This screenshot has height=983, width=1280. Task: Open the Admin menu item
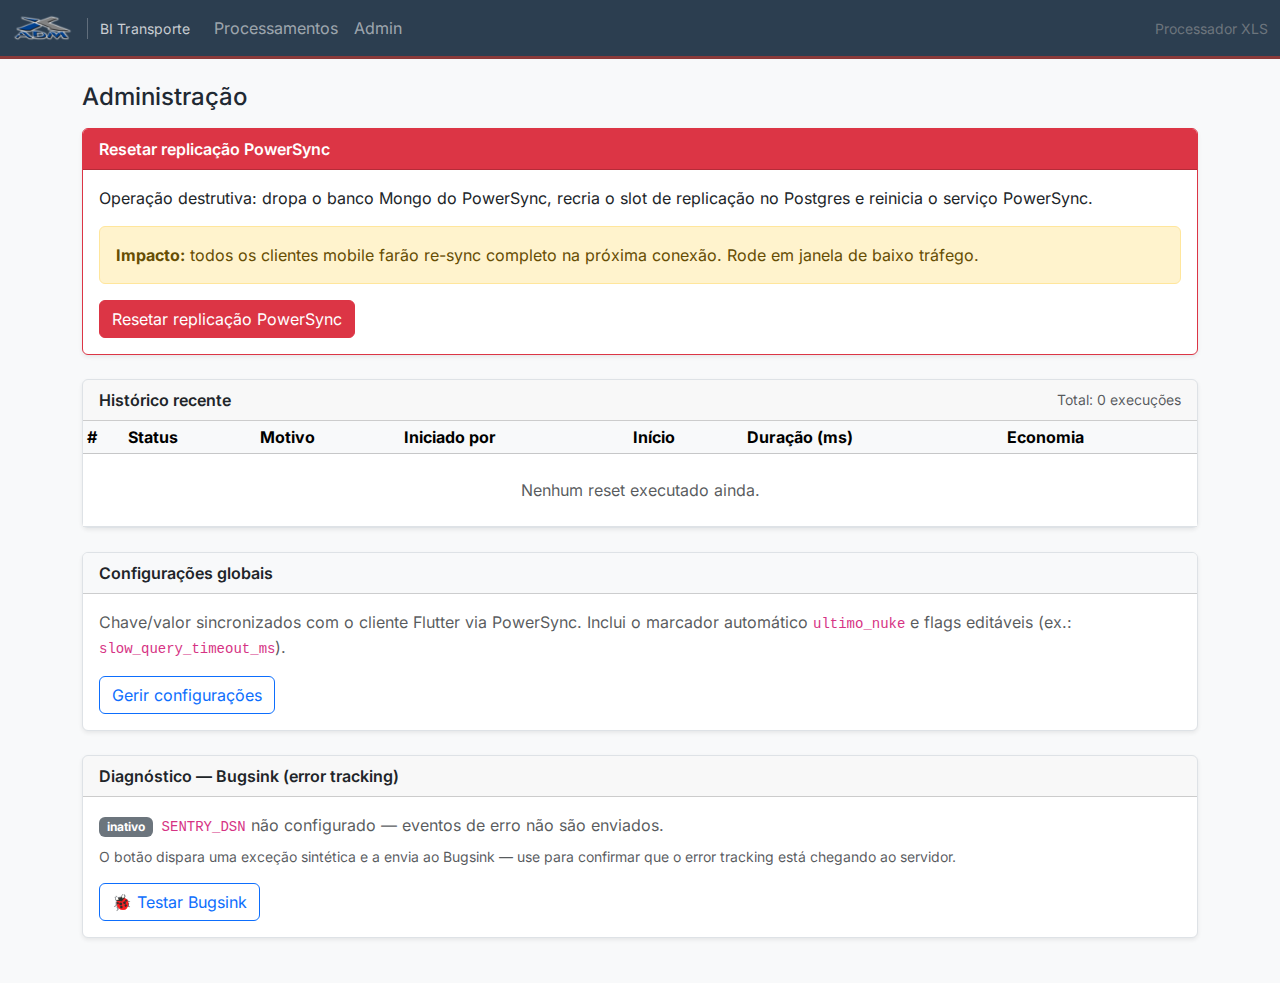tap(378, 28)
